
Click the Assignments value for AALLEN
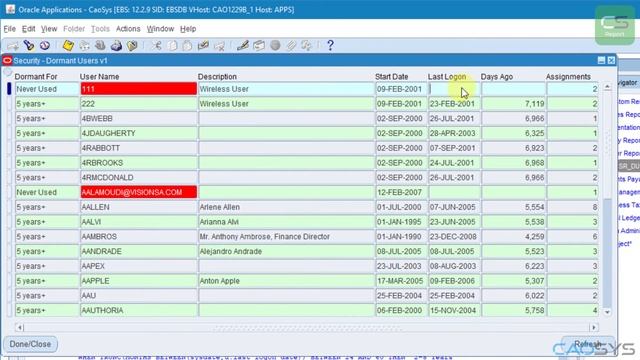[x=573, y=207]
